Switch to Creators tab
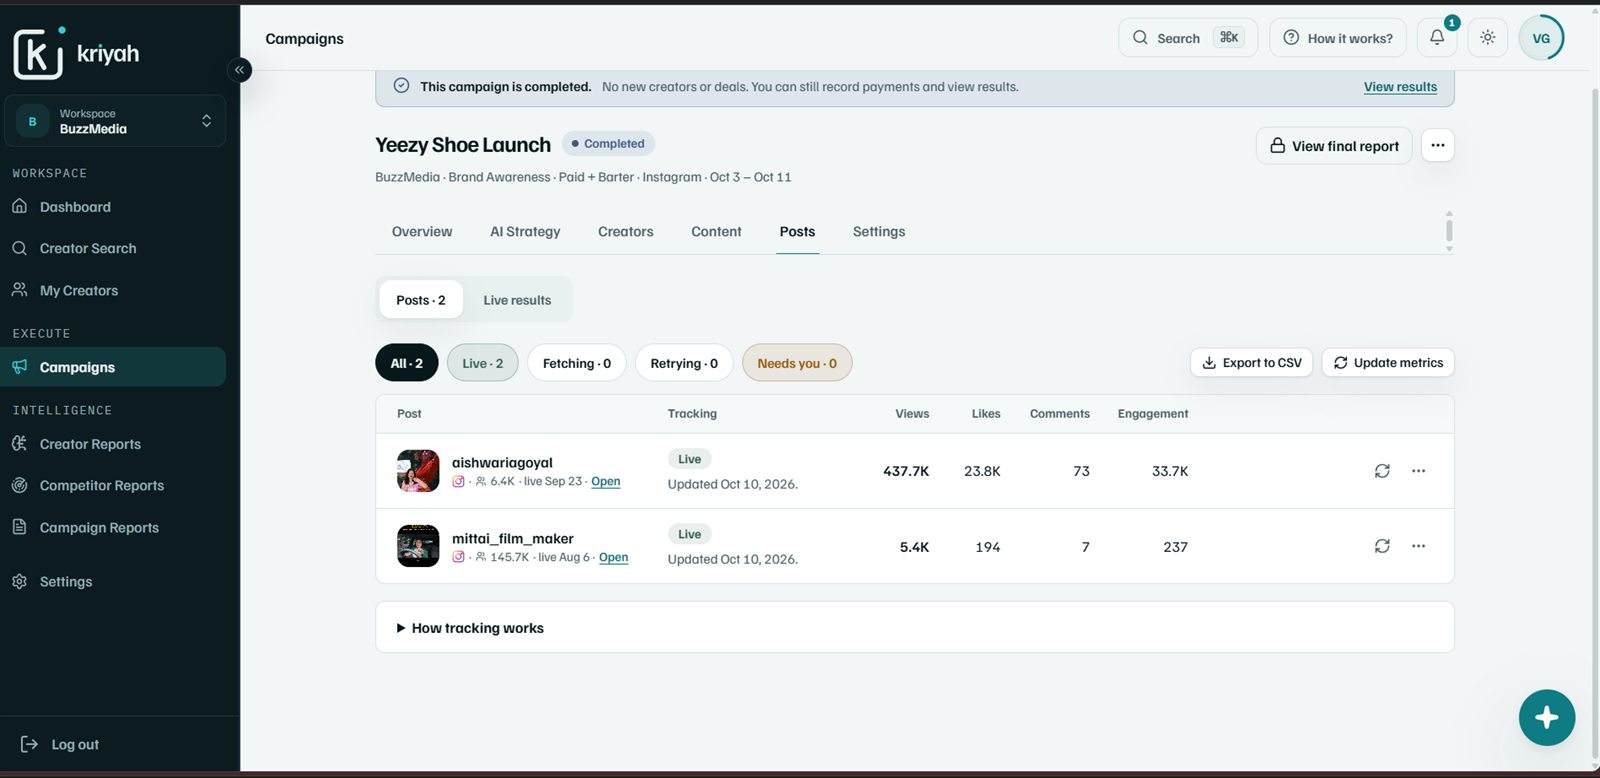This screenshot has height=778, width=1600. (x=626, y=231)
